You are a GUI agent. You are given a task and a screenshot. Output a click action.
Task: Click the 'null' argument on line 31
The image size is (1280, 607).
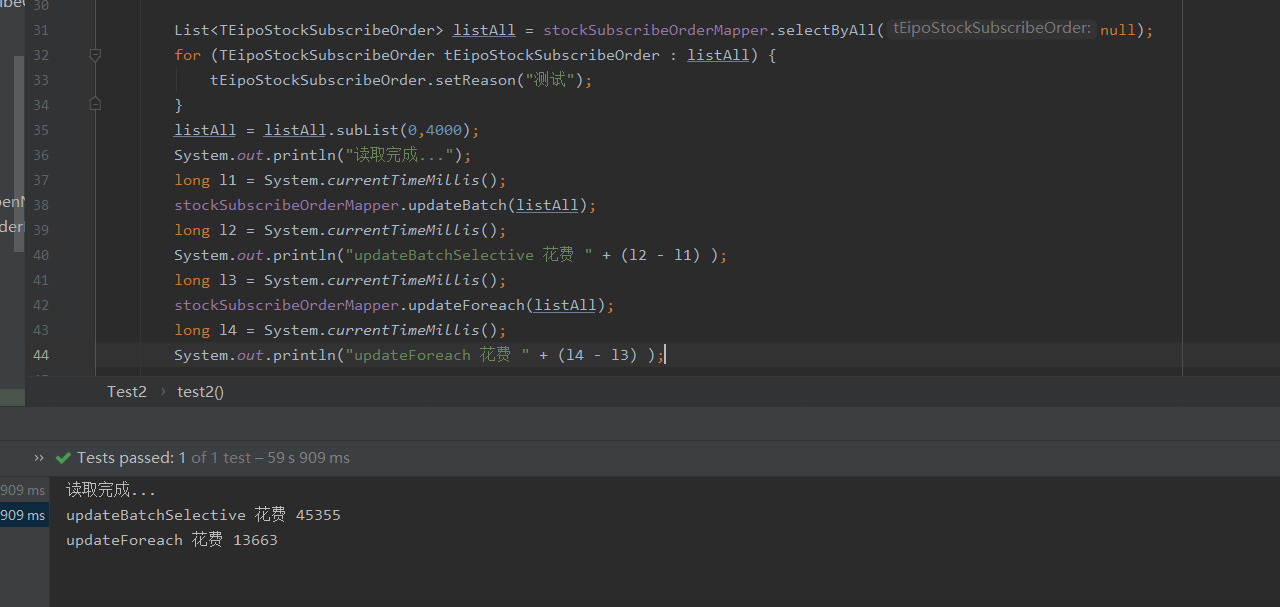point(1118,30)
